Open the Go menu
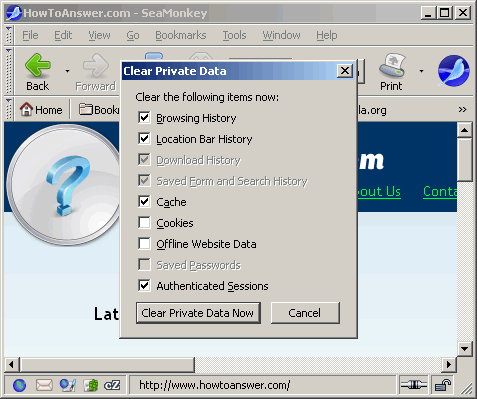Viewport: 477px width, 399px height. click(x=133, y=35)
